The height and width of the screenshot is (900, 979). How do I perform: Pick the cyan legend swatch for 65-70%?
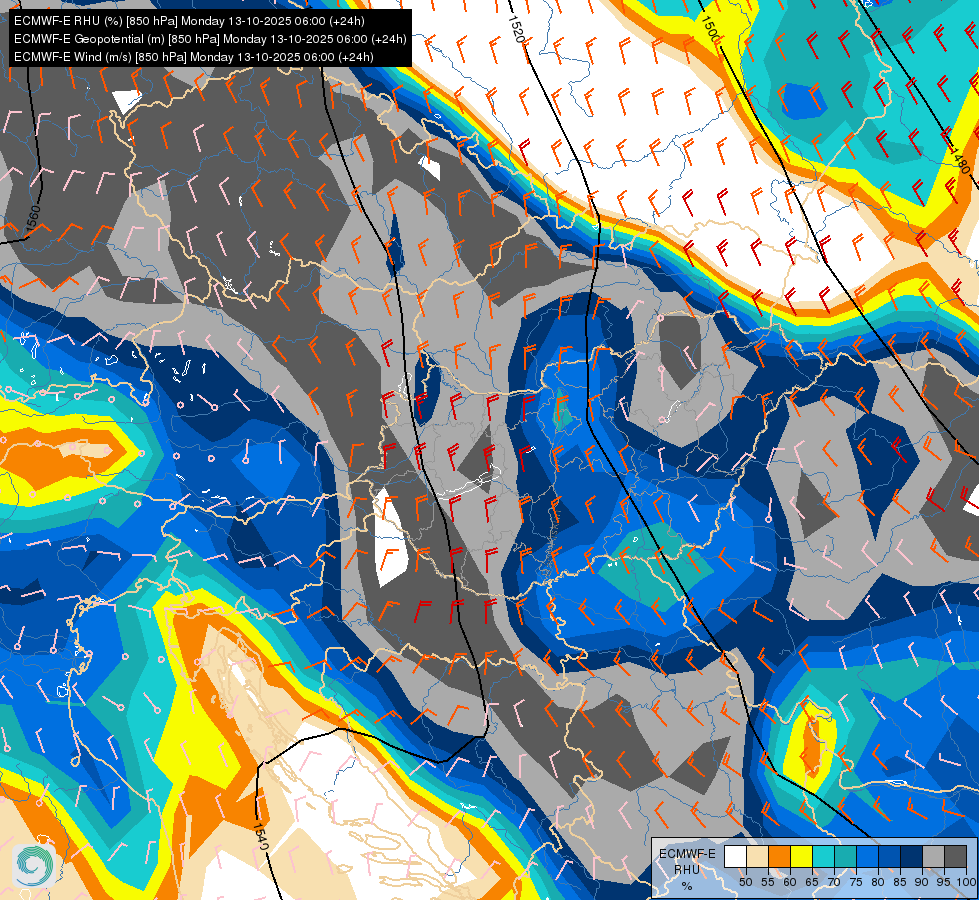pyautogui.click(x=824, y=856)
